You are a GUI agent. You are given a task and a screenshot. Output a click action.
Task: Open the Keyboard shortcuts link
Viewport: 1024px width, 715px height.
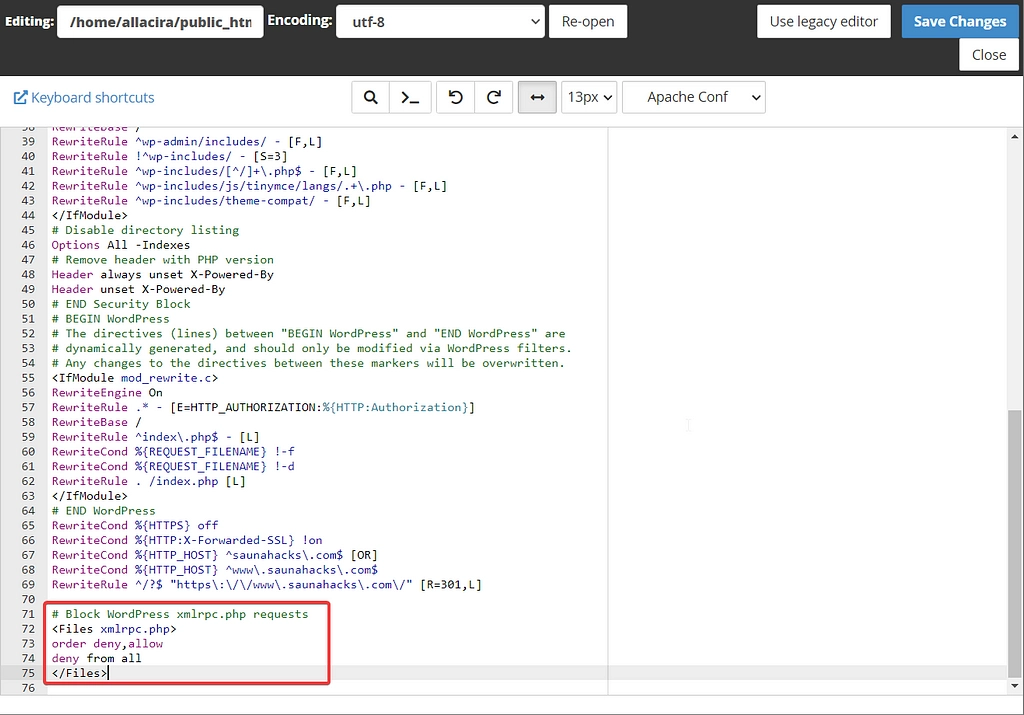coord(84,98)
